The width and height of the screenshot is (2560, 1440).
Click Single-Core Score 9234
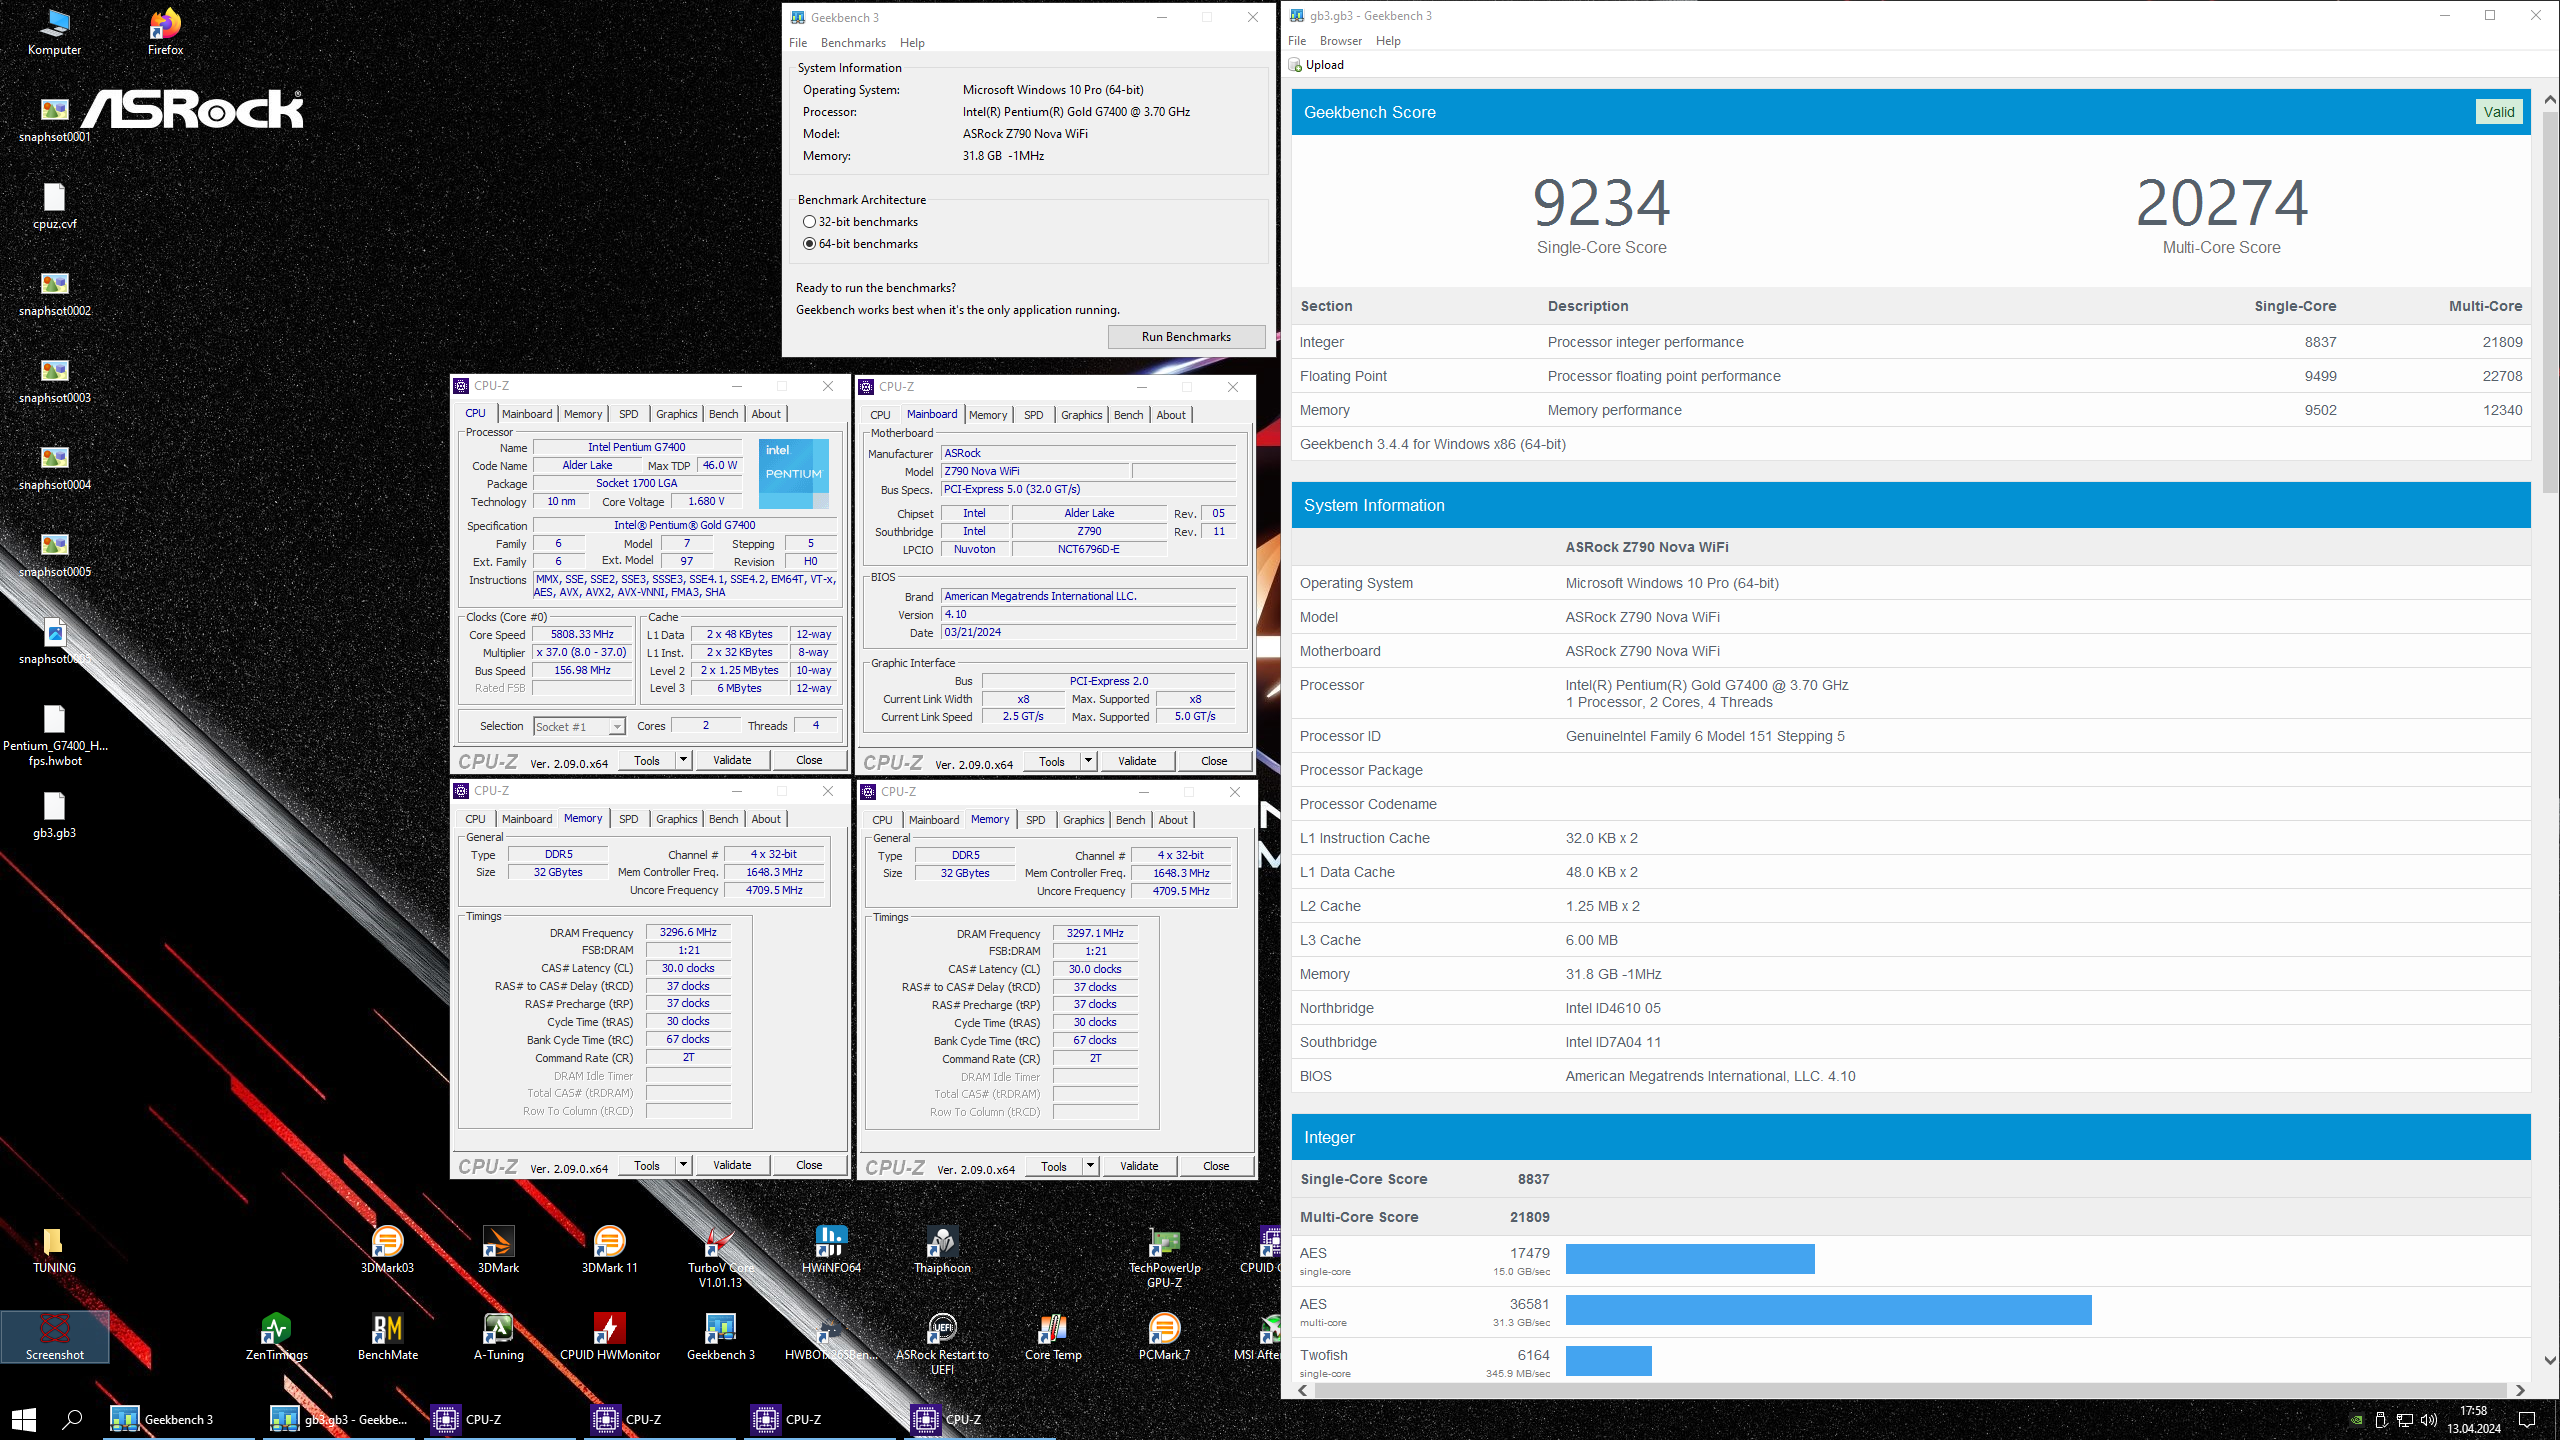(1601, 203)
